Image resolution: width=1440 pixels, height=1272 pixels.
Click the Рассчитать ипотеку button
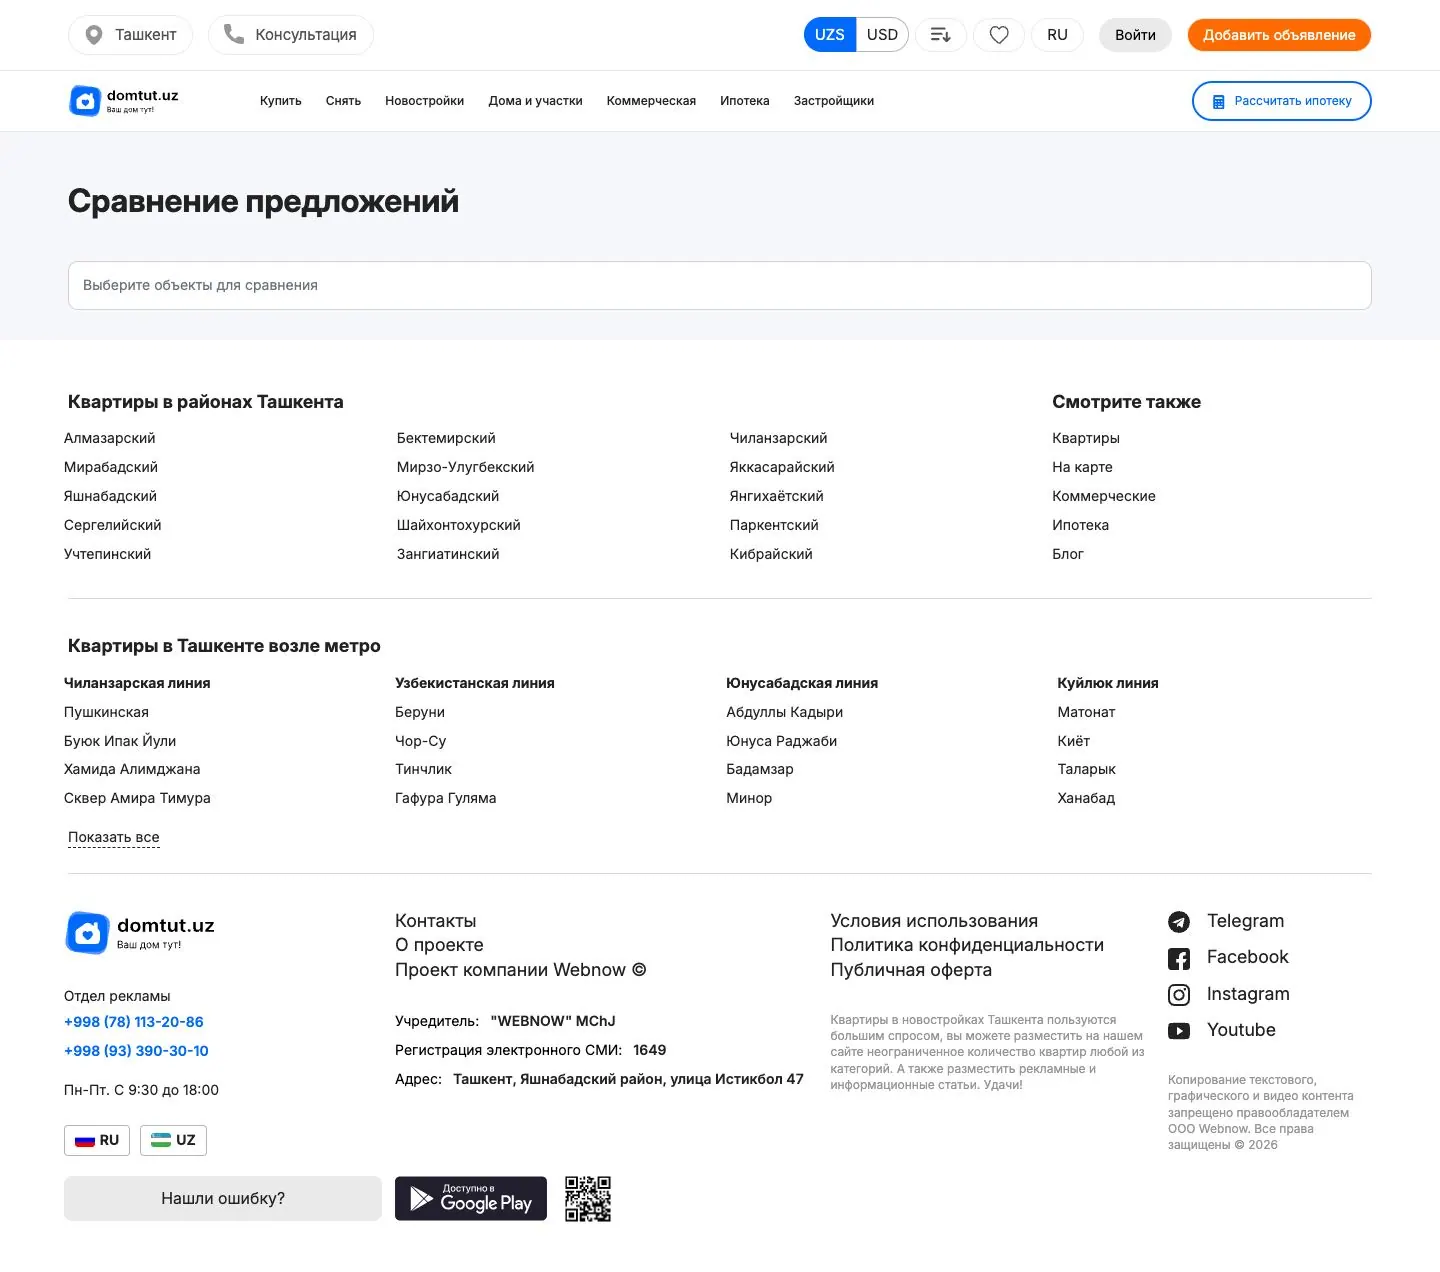1281,101
